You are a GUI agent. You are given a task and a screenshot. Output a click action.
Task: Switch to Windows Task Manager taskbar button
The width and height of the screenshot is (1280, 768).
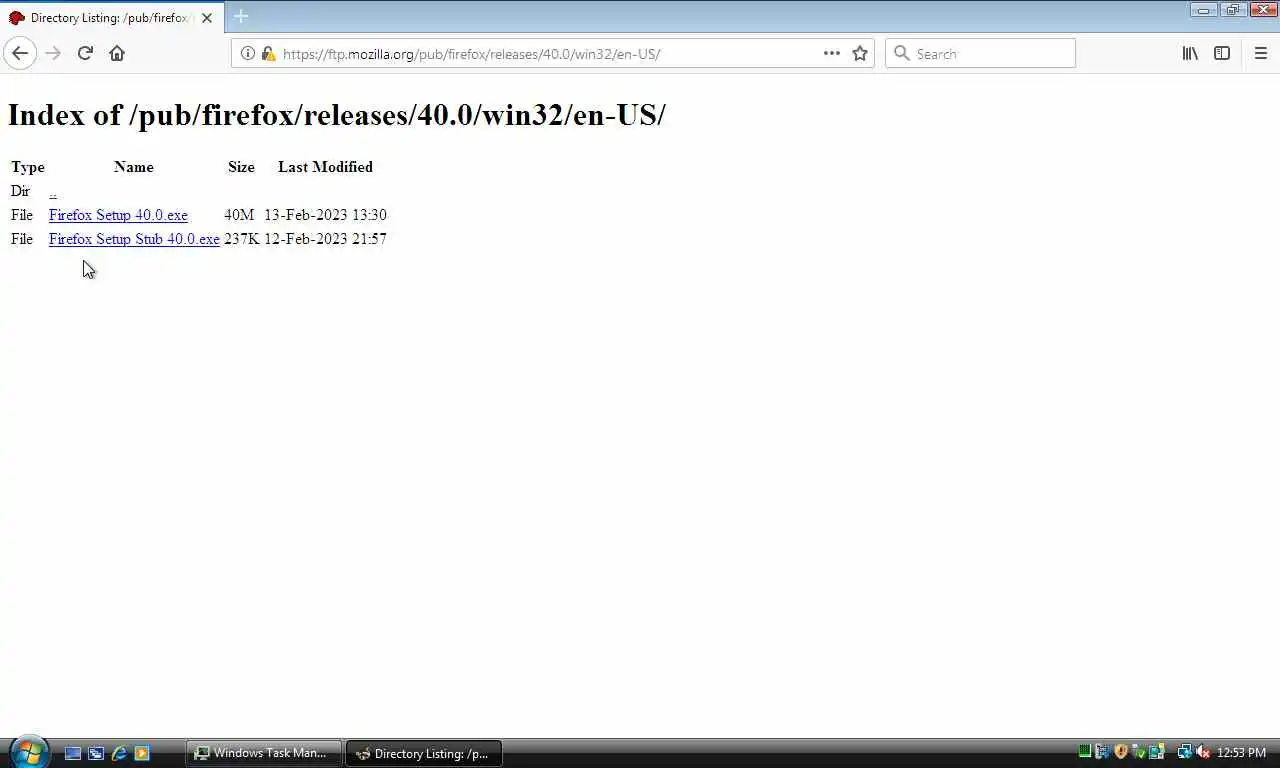(263, 753)
